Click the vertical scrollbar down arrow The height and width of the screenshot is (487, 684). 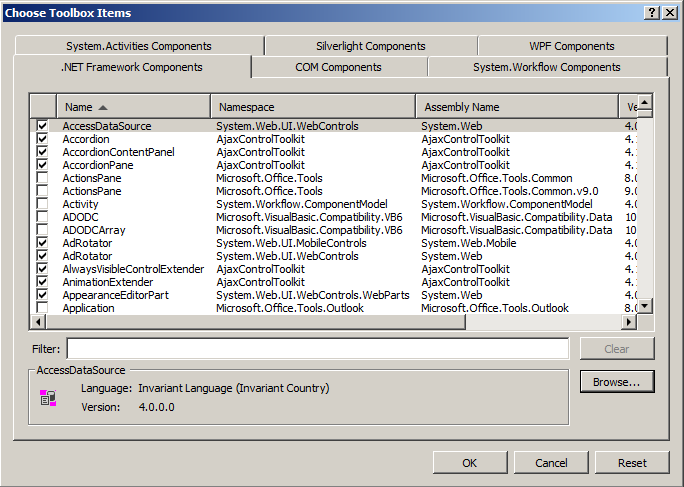[645, 305]
